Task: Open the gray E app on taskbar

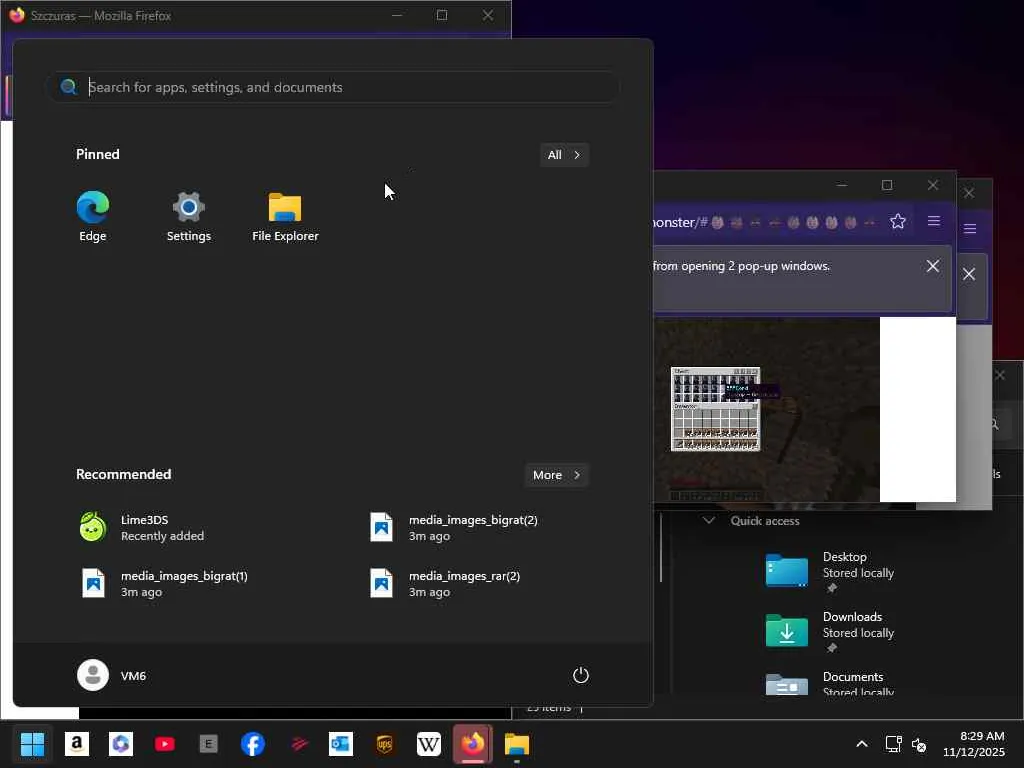Action: (x=208, y=744)
